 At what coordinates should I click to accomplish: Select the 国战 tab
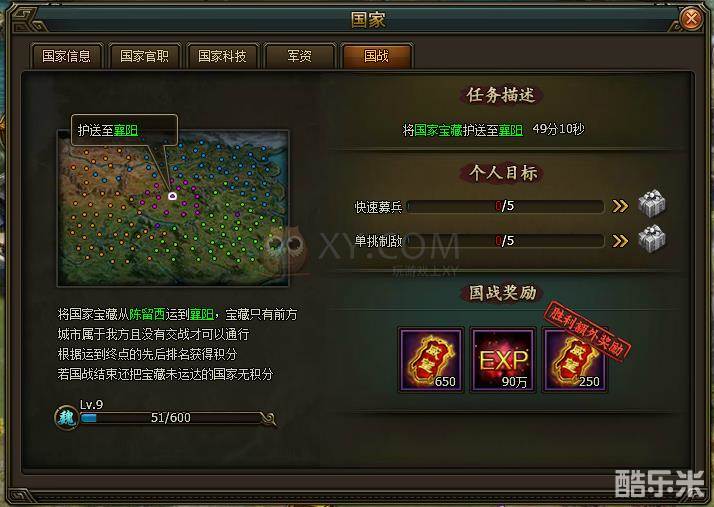tap(377, 56)
